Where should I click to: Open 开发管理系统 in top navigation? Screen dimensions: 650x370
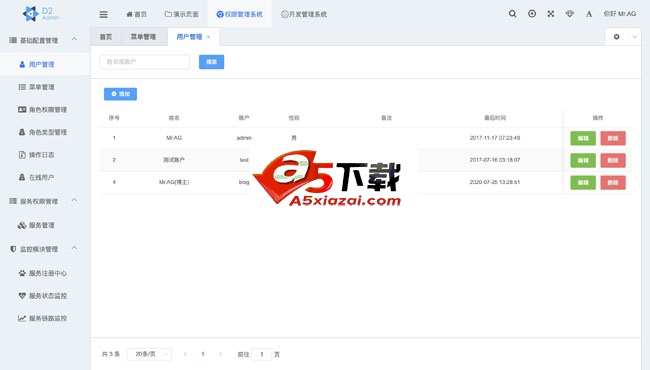coord(304,15)
